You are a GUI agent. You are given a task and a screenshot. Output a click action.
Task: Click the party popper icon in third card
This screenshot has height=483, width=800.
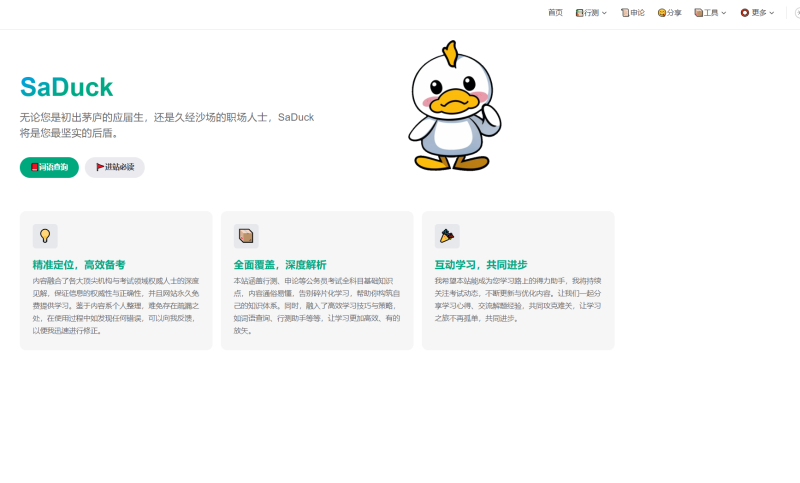tap(447, 236)
